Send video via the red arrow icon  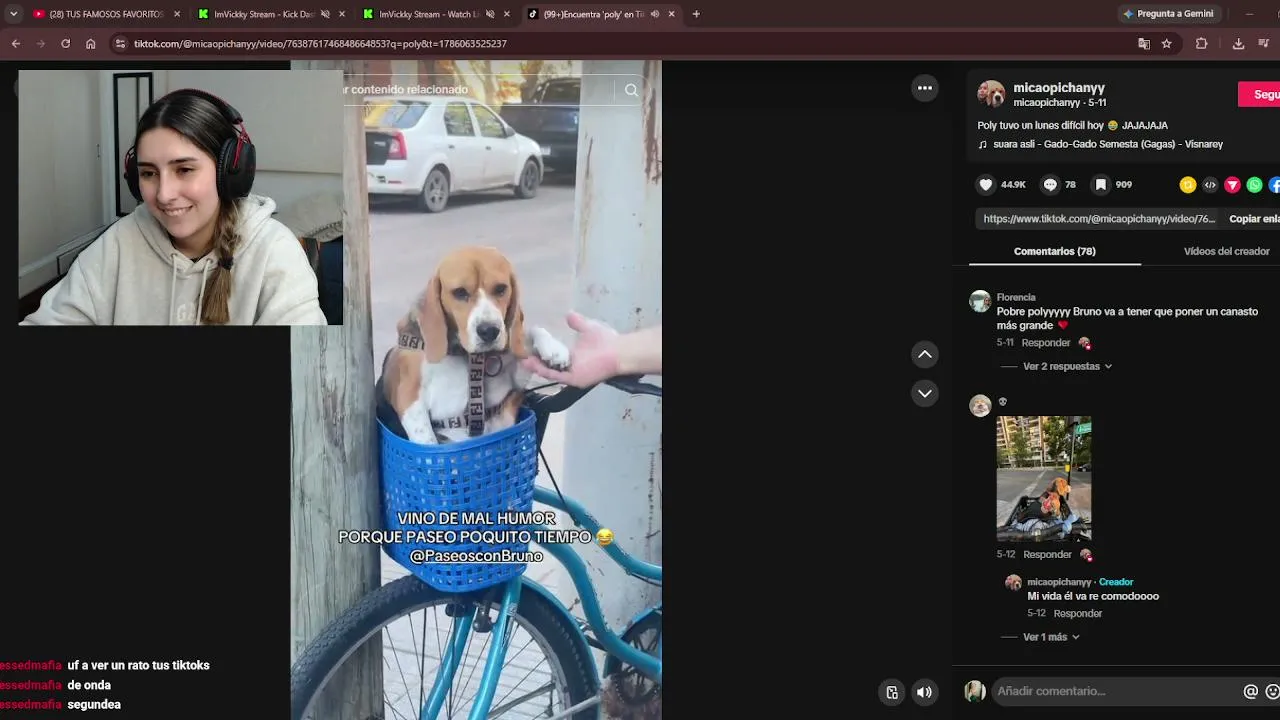pyautogui.click(x=1232, y=185)
